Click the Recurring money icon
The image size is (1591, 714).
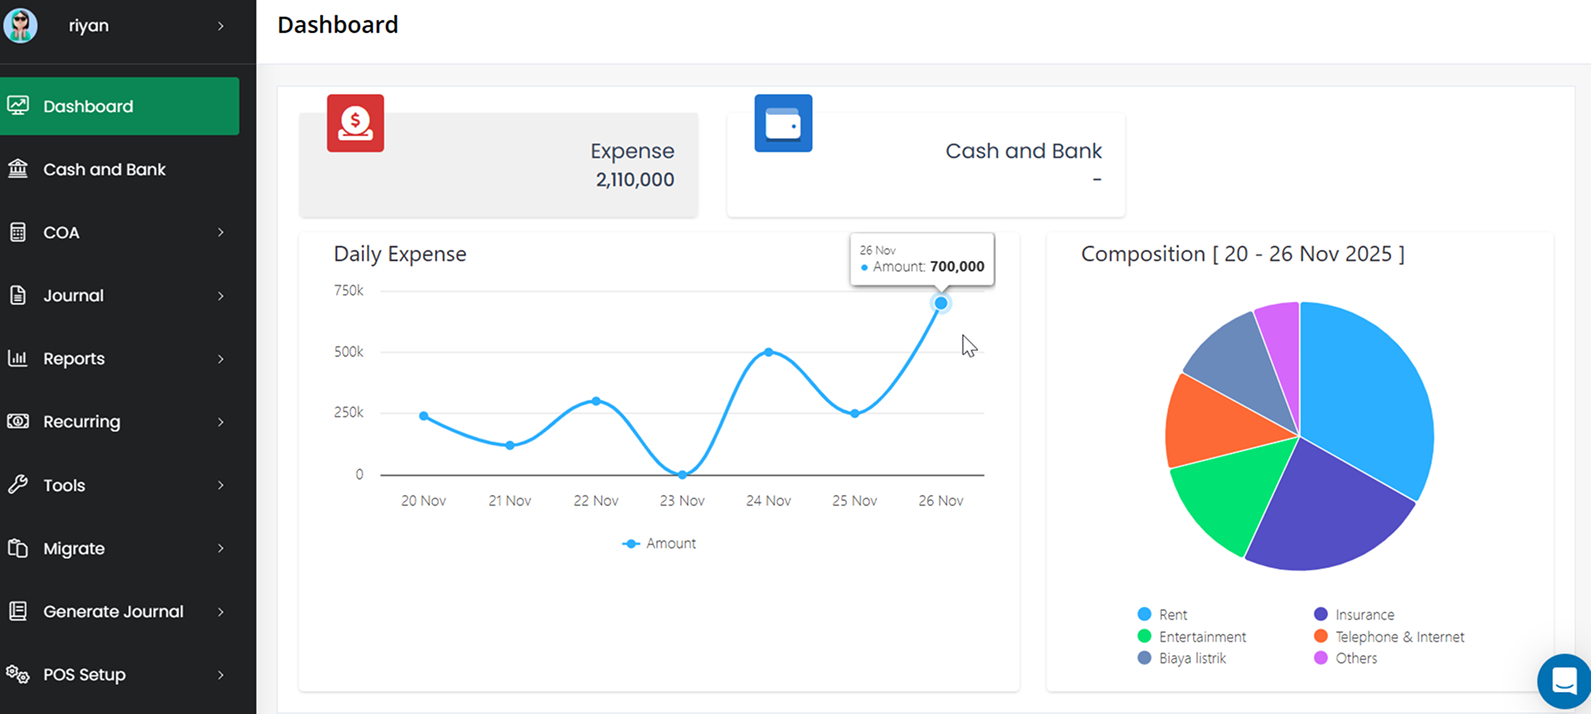coord(18,421)
